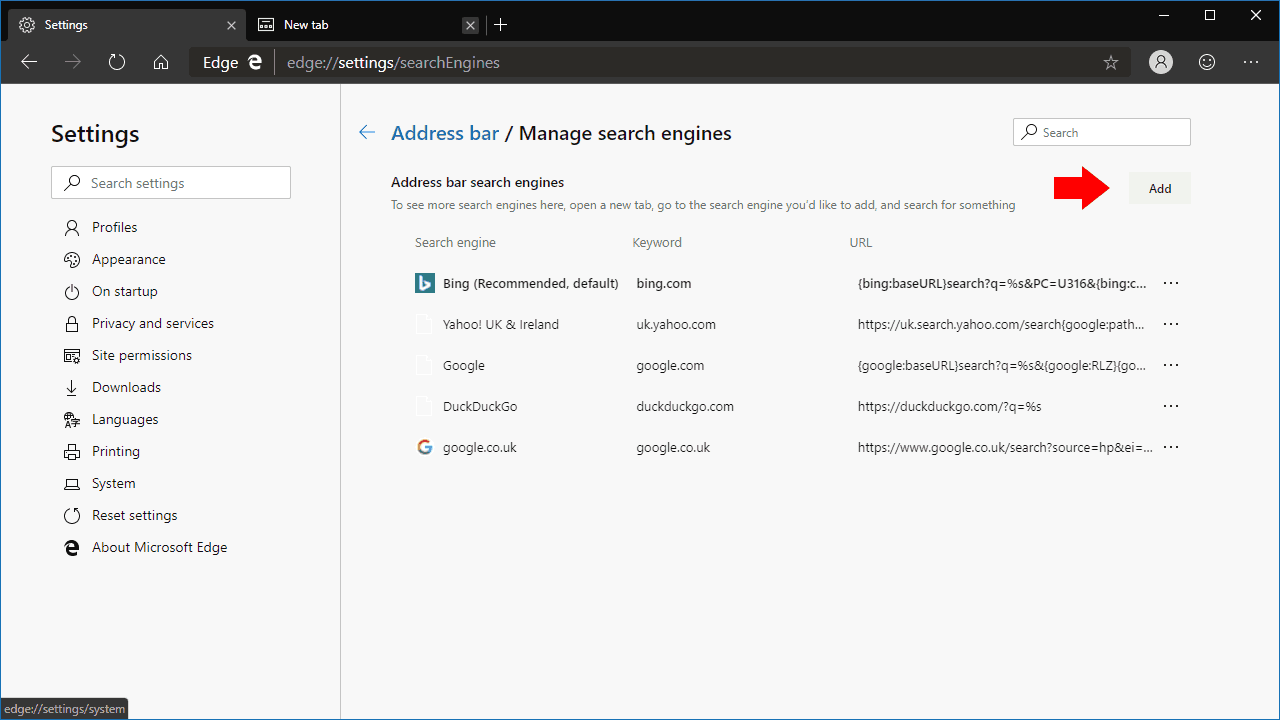Open the On startup settings section
This screenshot has height=720, width=1280.
pyautogui.click(x=124, y=291)
